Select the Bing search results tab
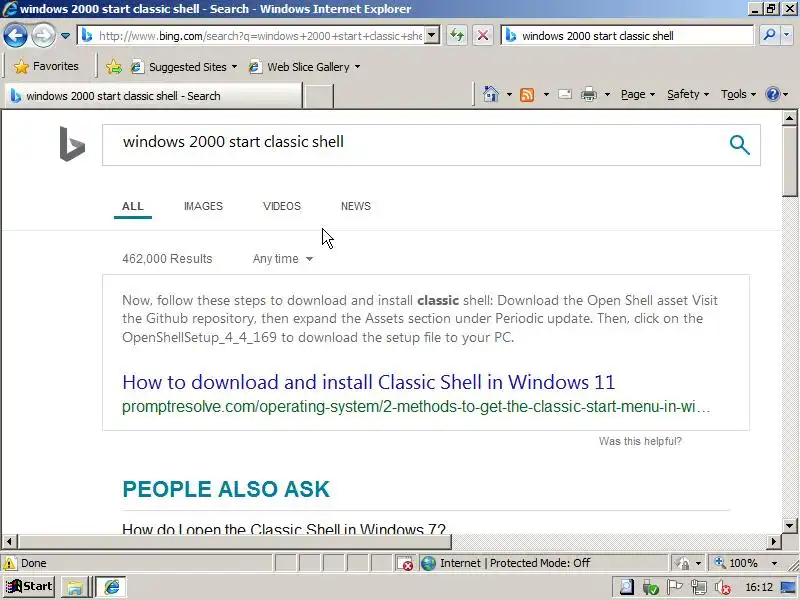This screenshot has width=800, height=600. tap(153, 96)
